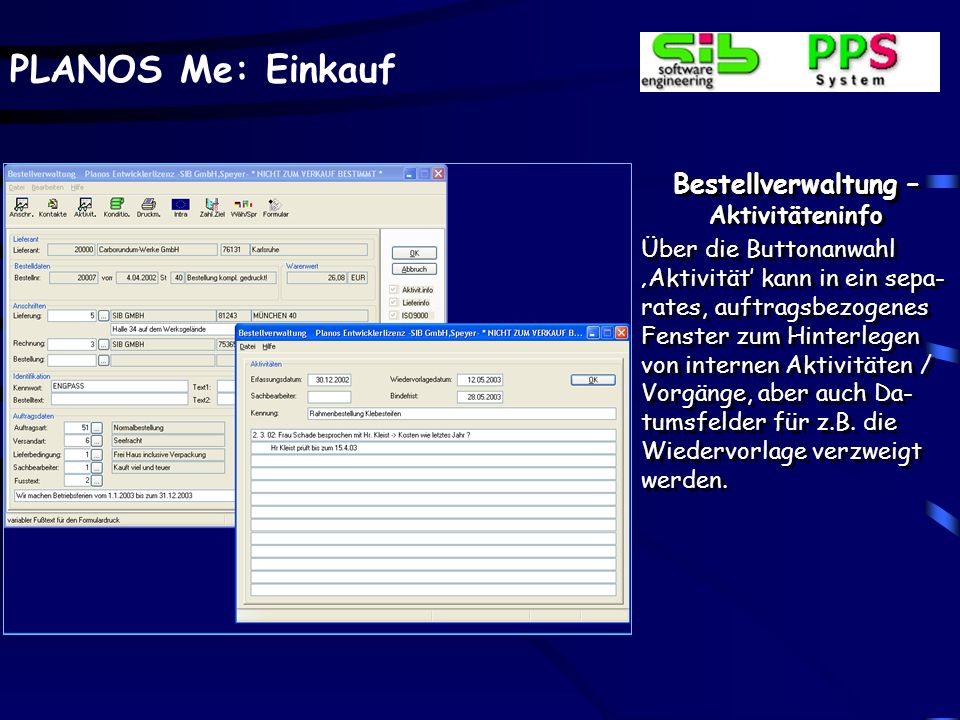
Task: Open lookup button next to Auftragsart field
Action: click(x=97, y=428)
